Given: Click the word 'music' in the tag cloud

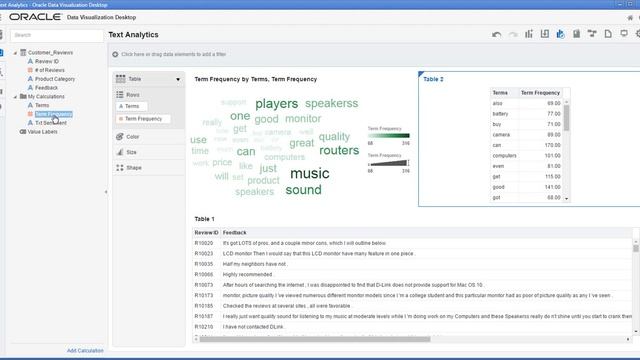Looking at the screenshot, I should pos(310,173).
